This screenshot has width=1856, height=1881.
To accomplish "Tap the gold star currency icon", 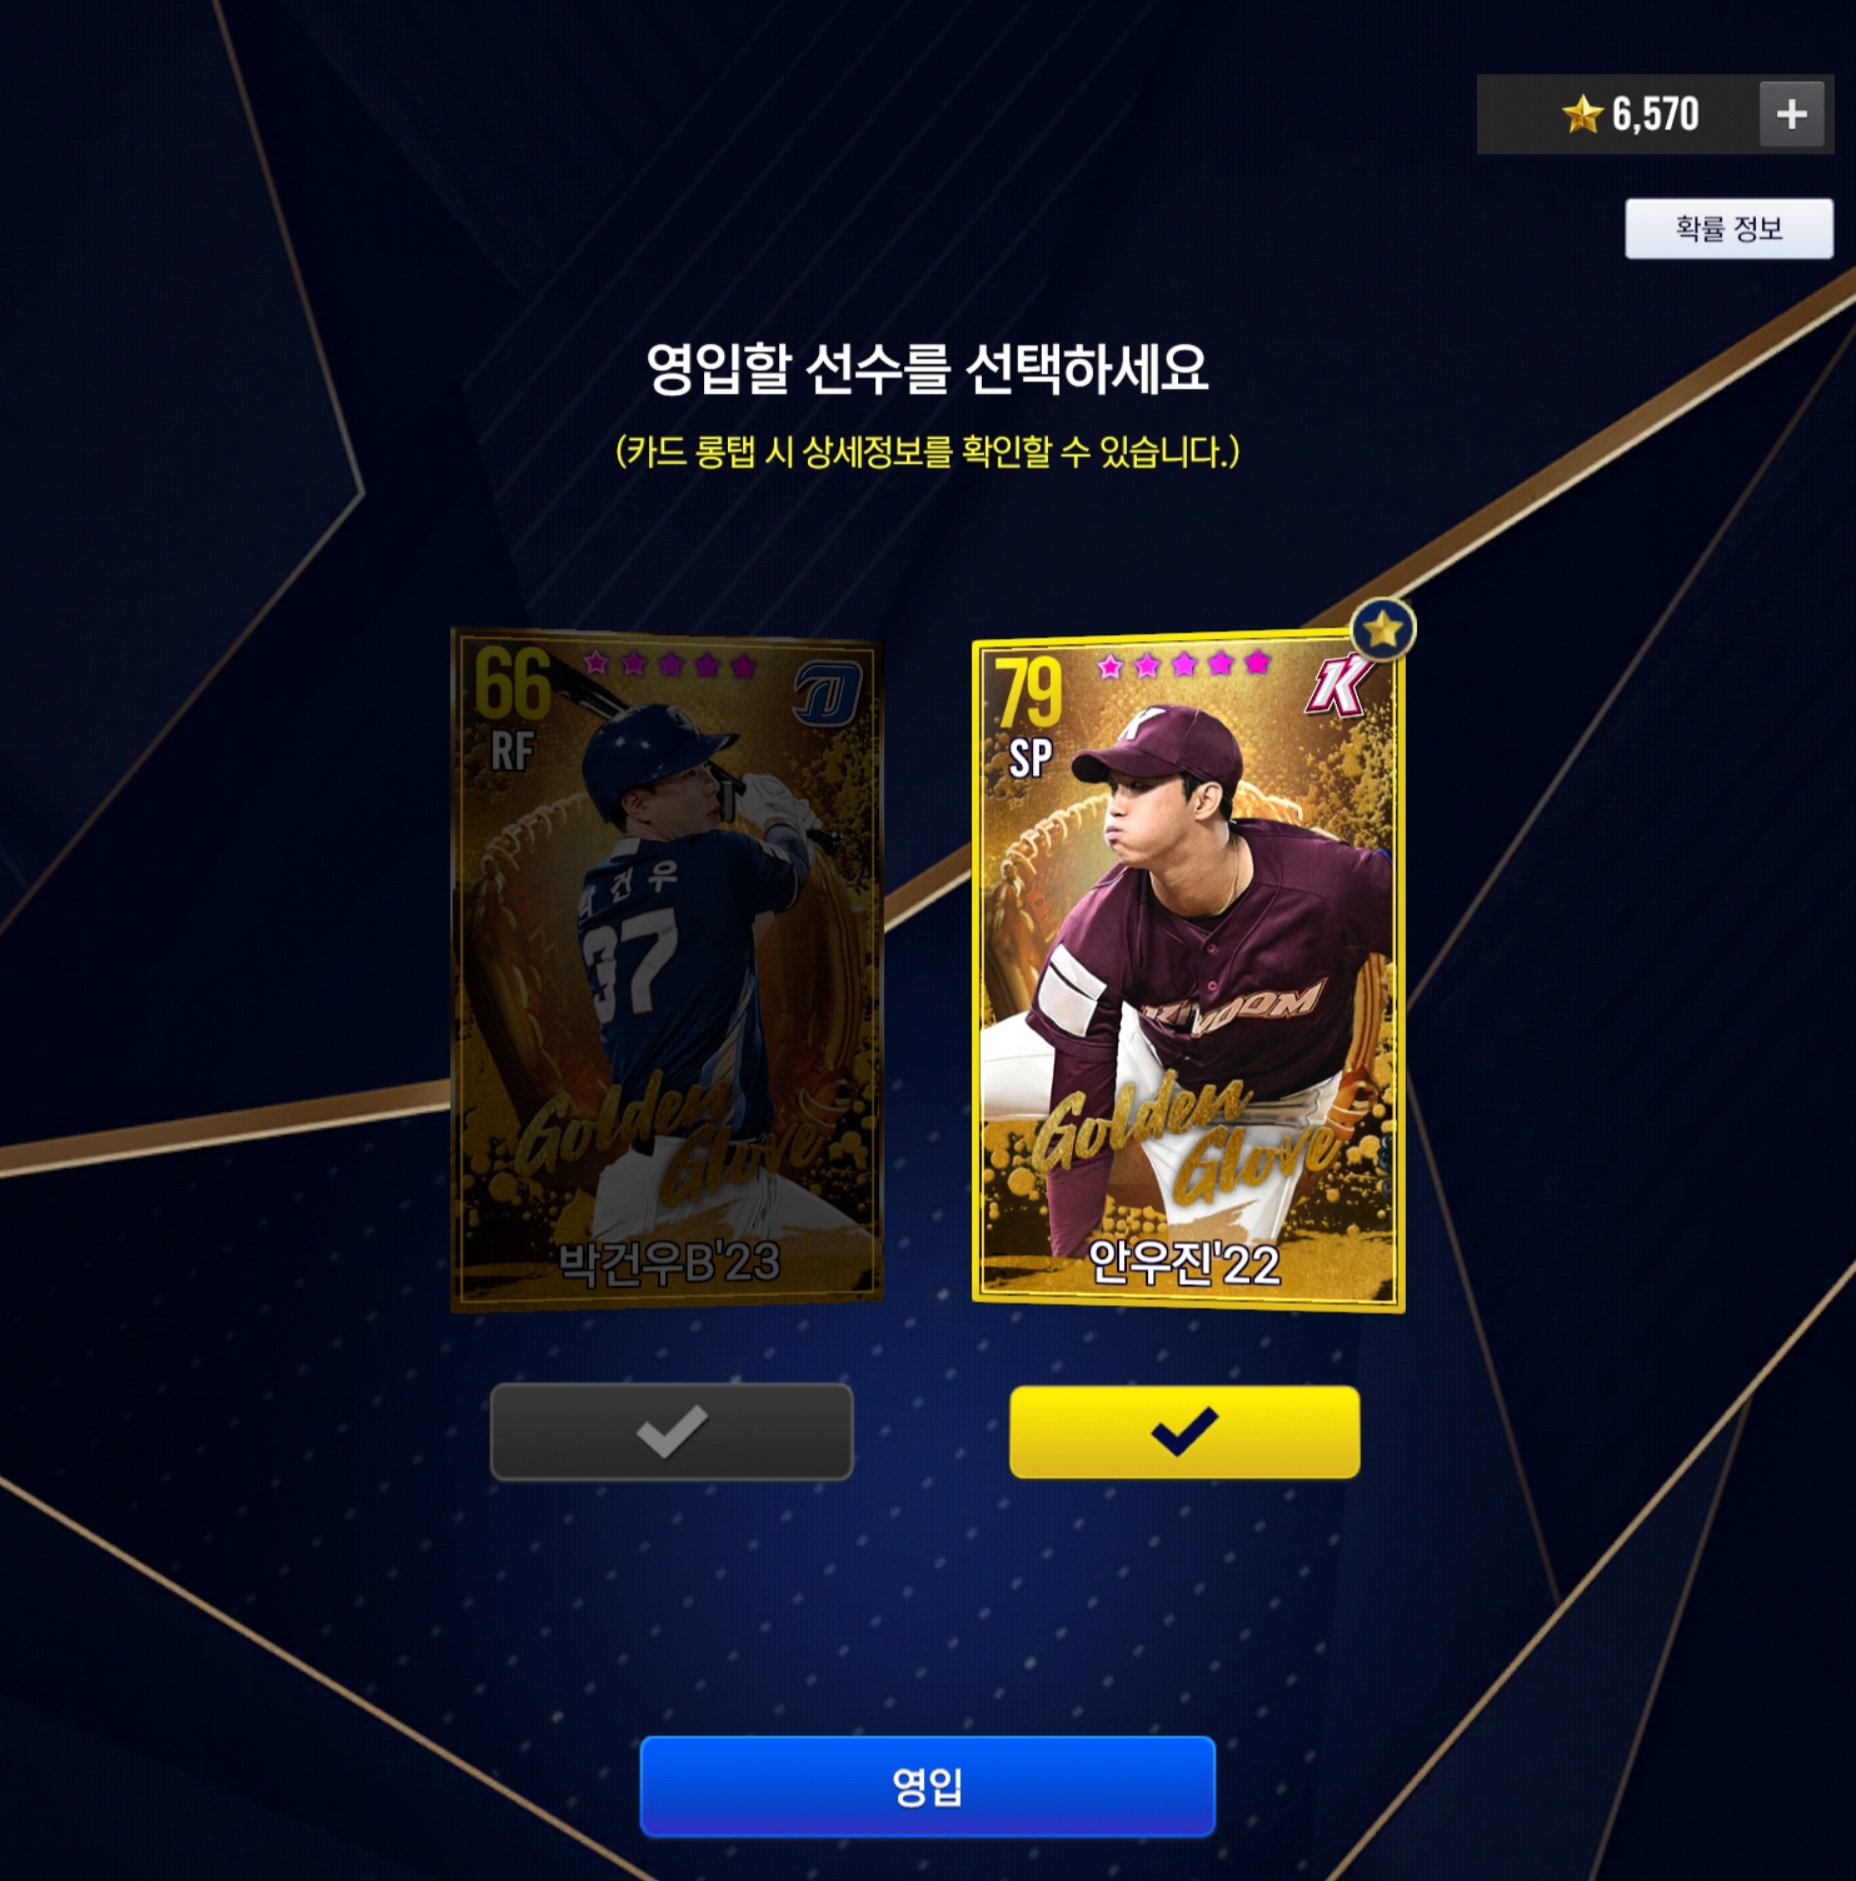I will click(x=1582, y=114).
